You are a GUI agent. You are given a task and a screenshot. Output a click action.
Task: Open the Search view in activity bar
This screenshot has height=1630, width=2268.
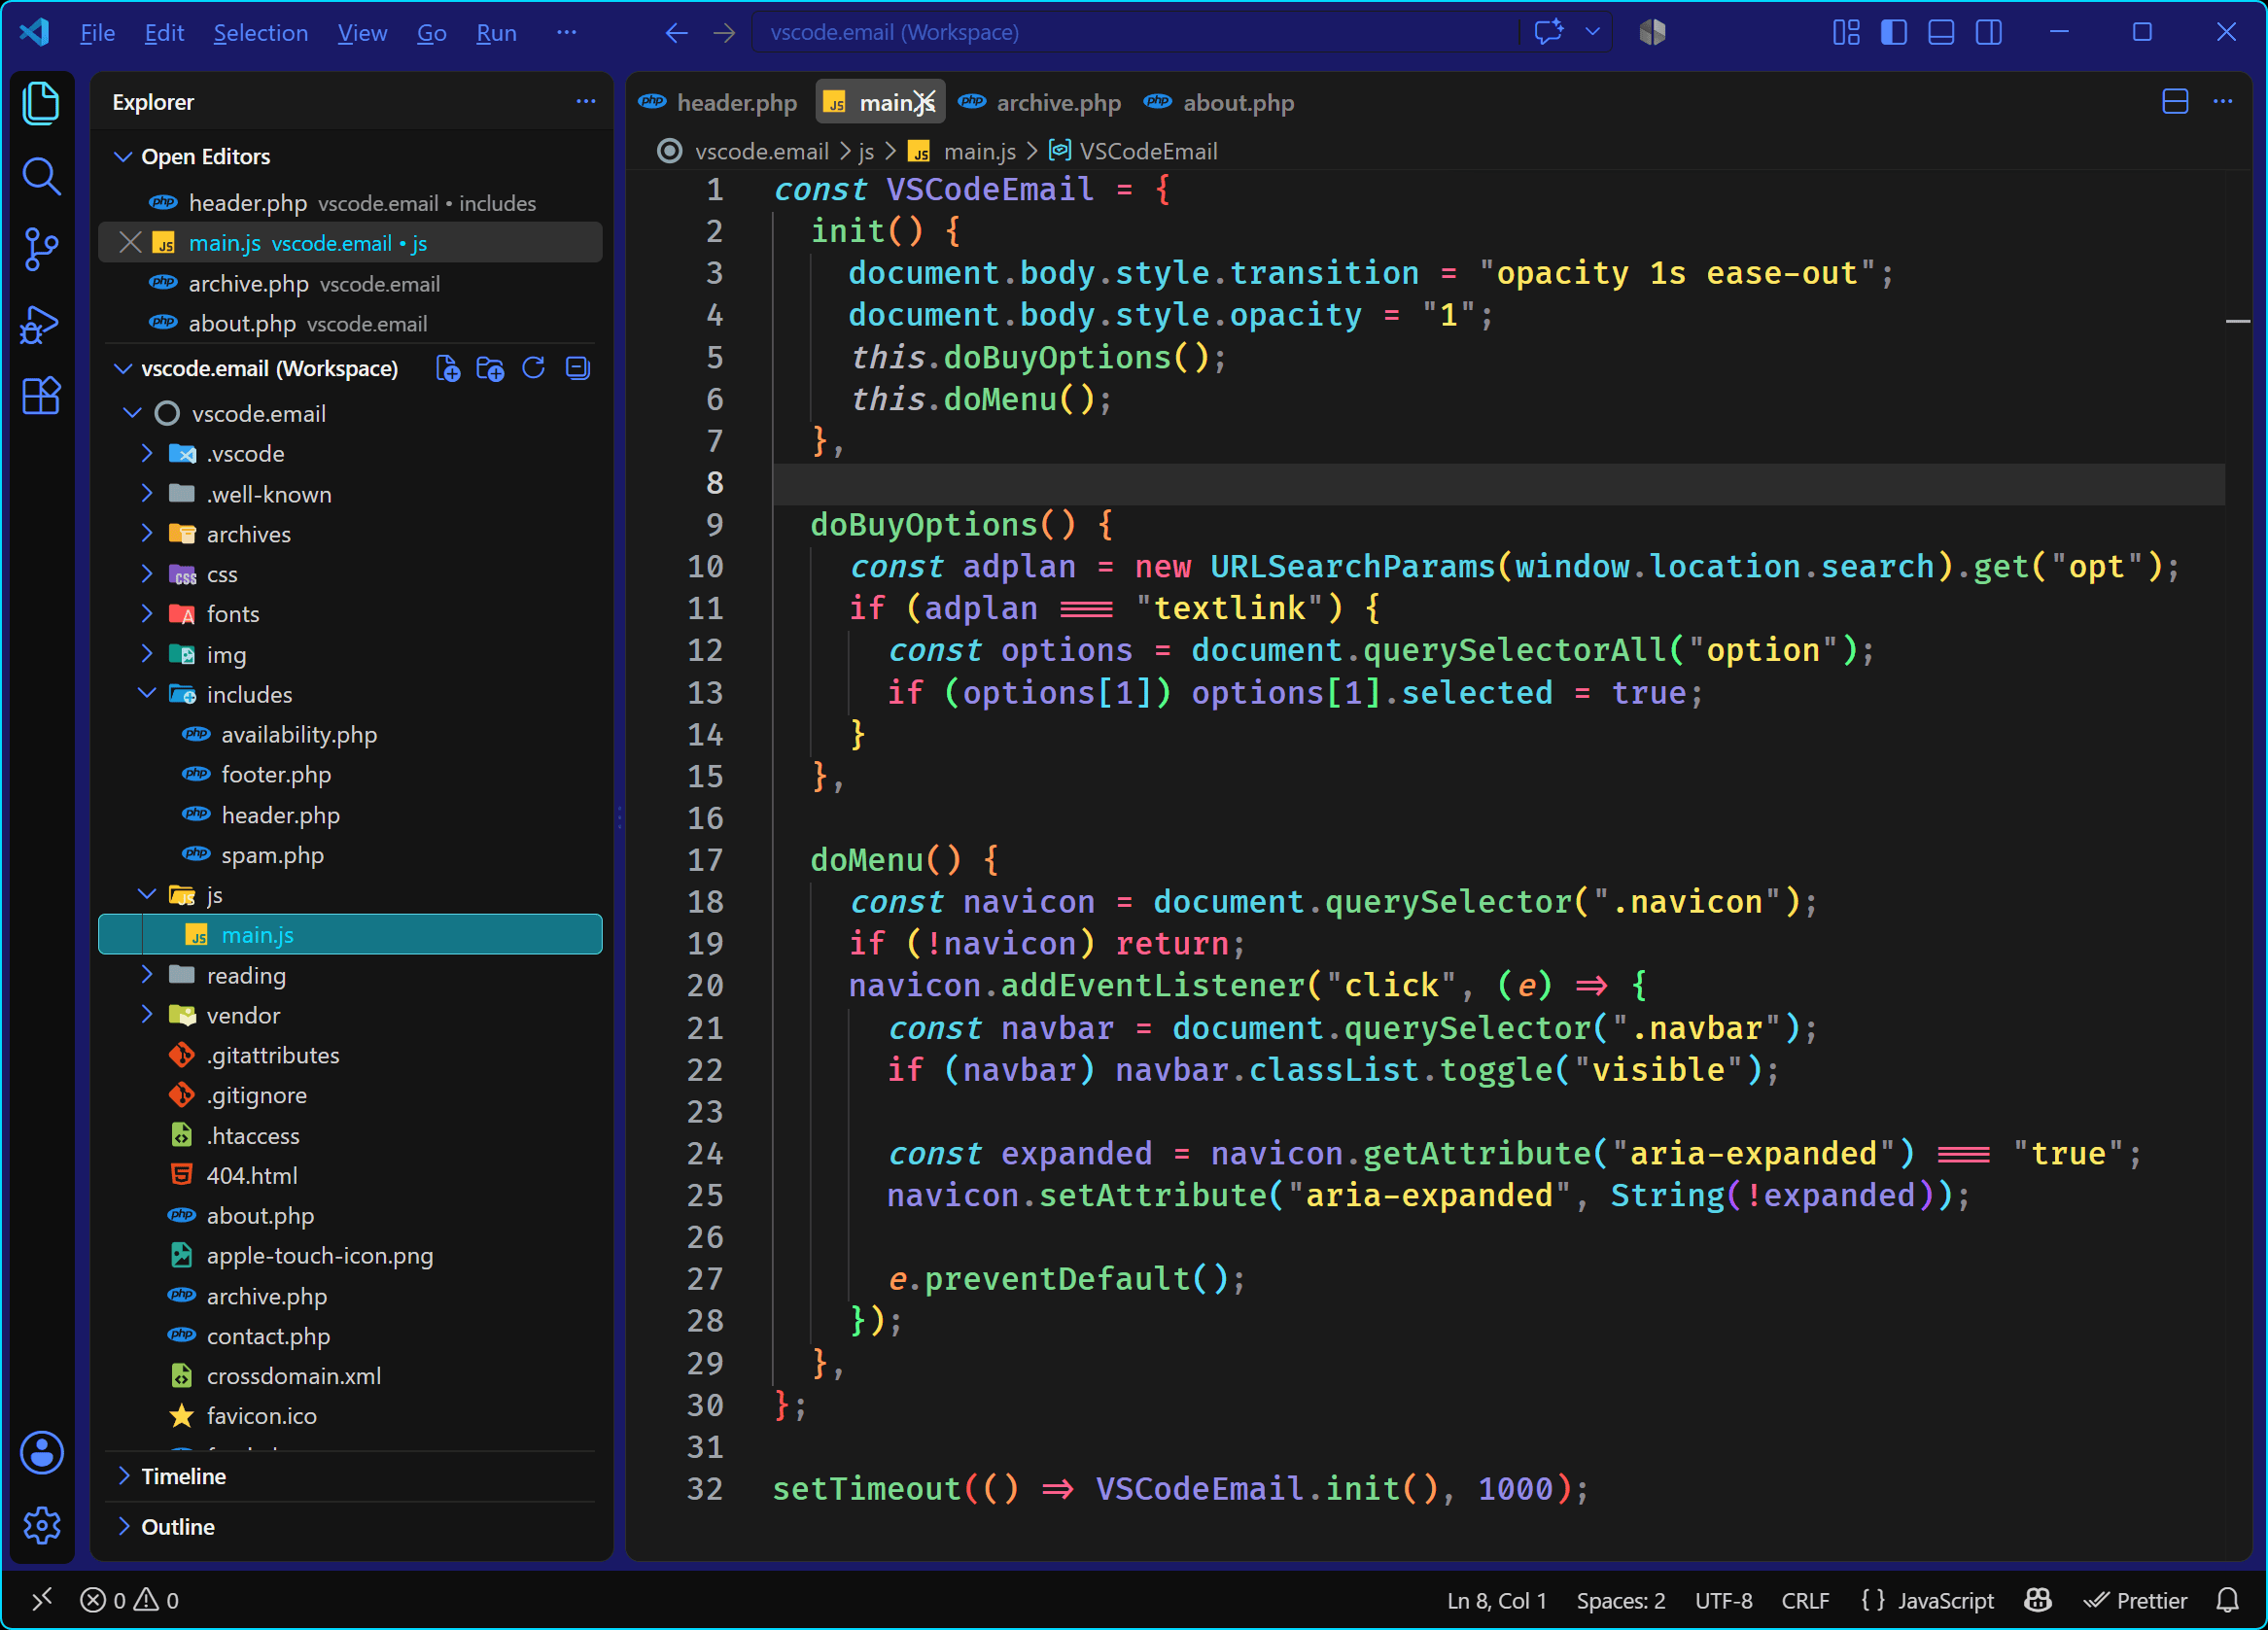(41, 176)
